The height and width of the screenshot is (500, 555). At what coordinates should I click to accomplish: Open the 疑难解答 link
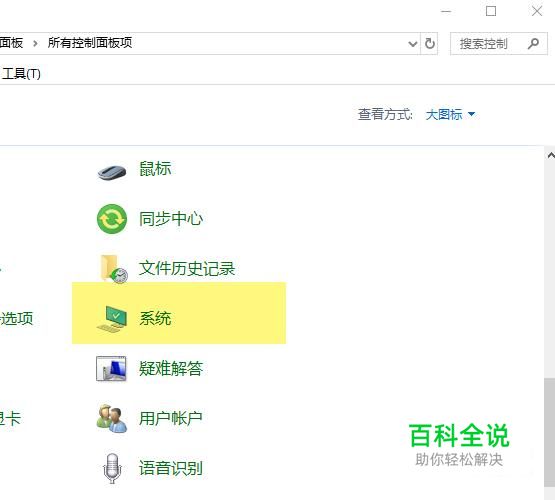171,368
